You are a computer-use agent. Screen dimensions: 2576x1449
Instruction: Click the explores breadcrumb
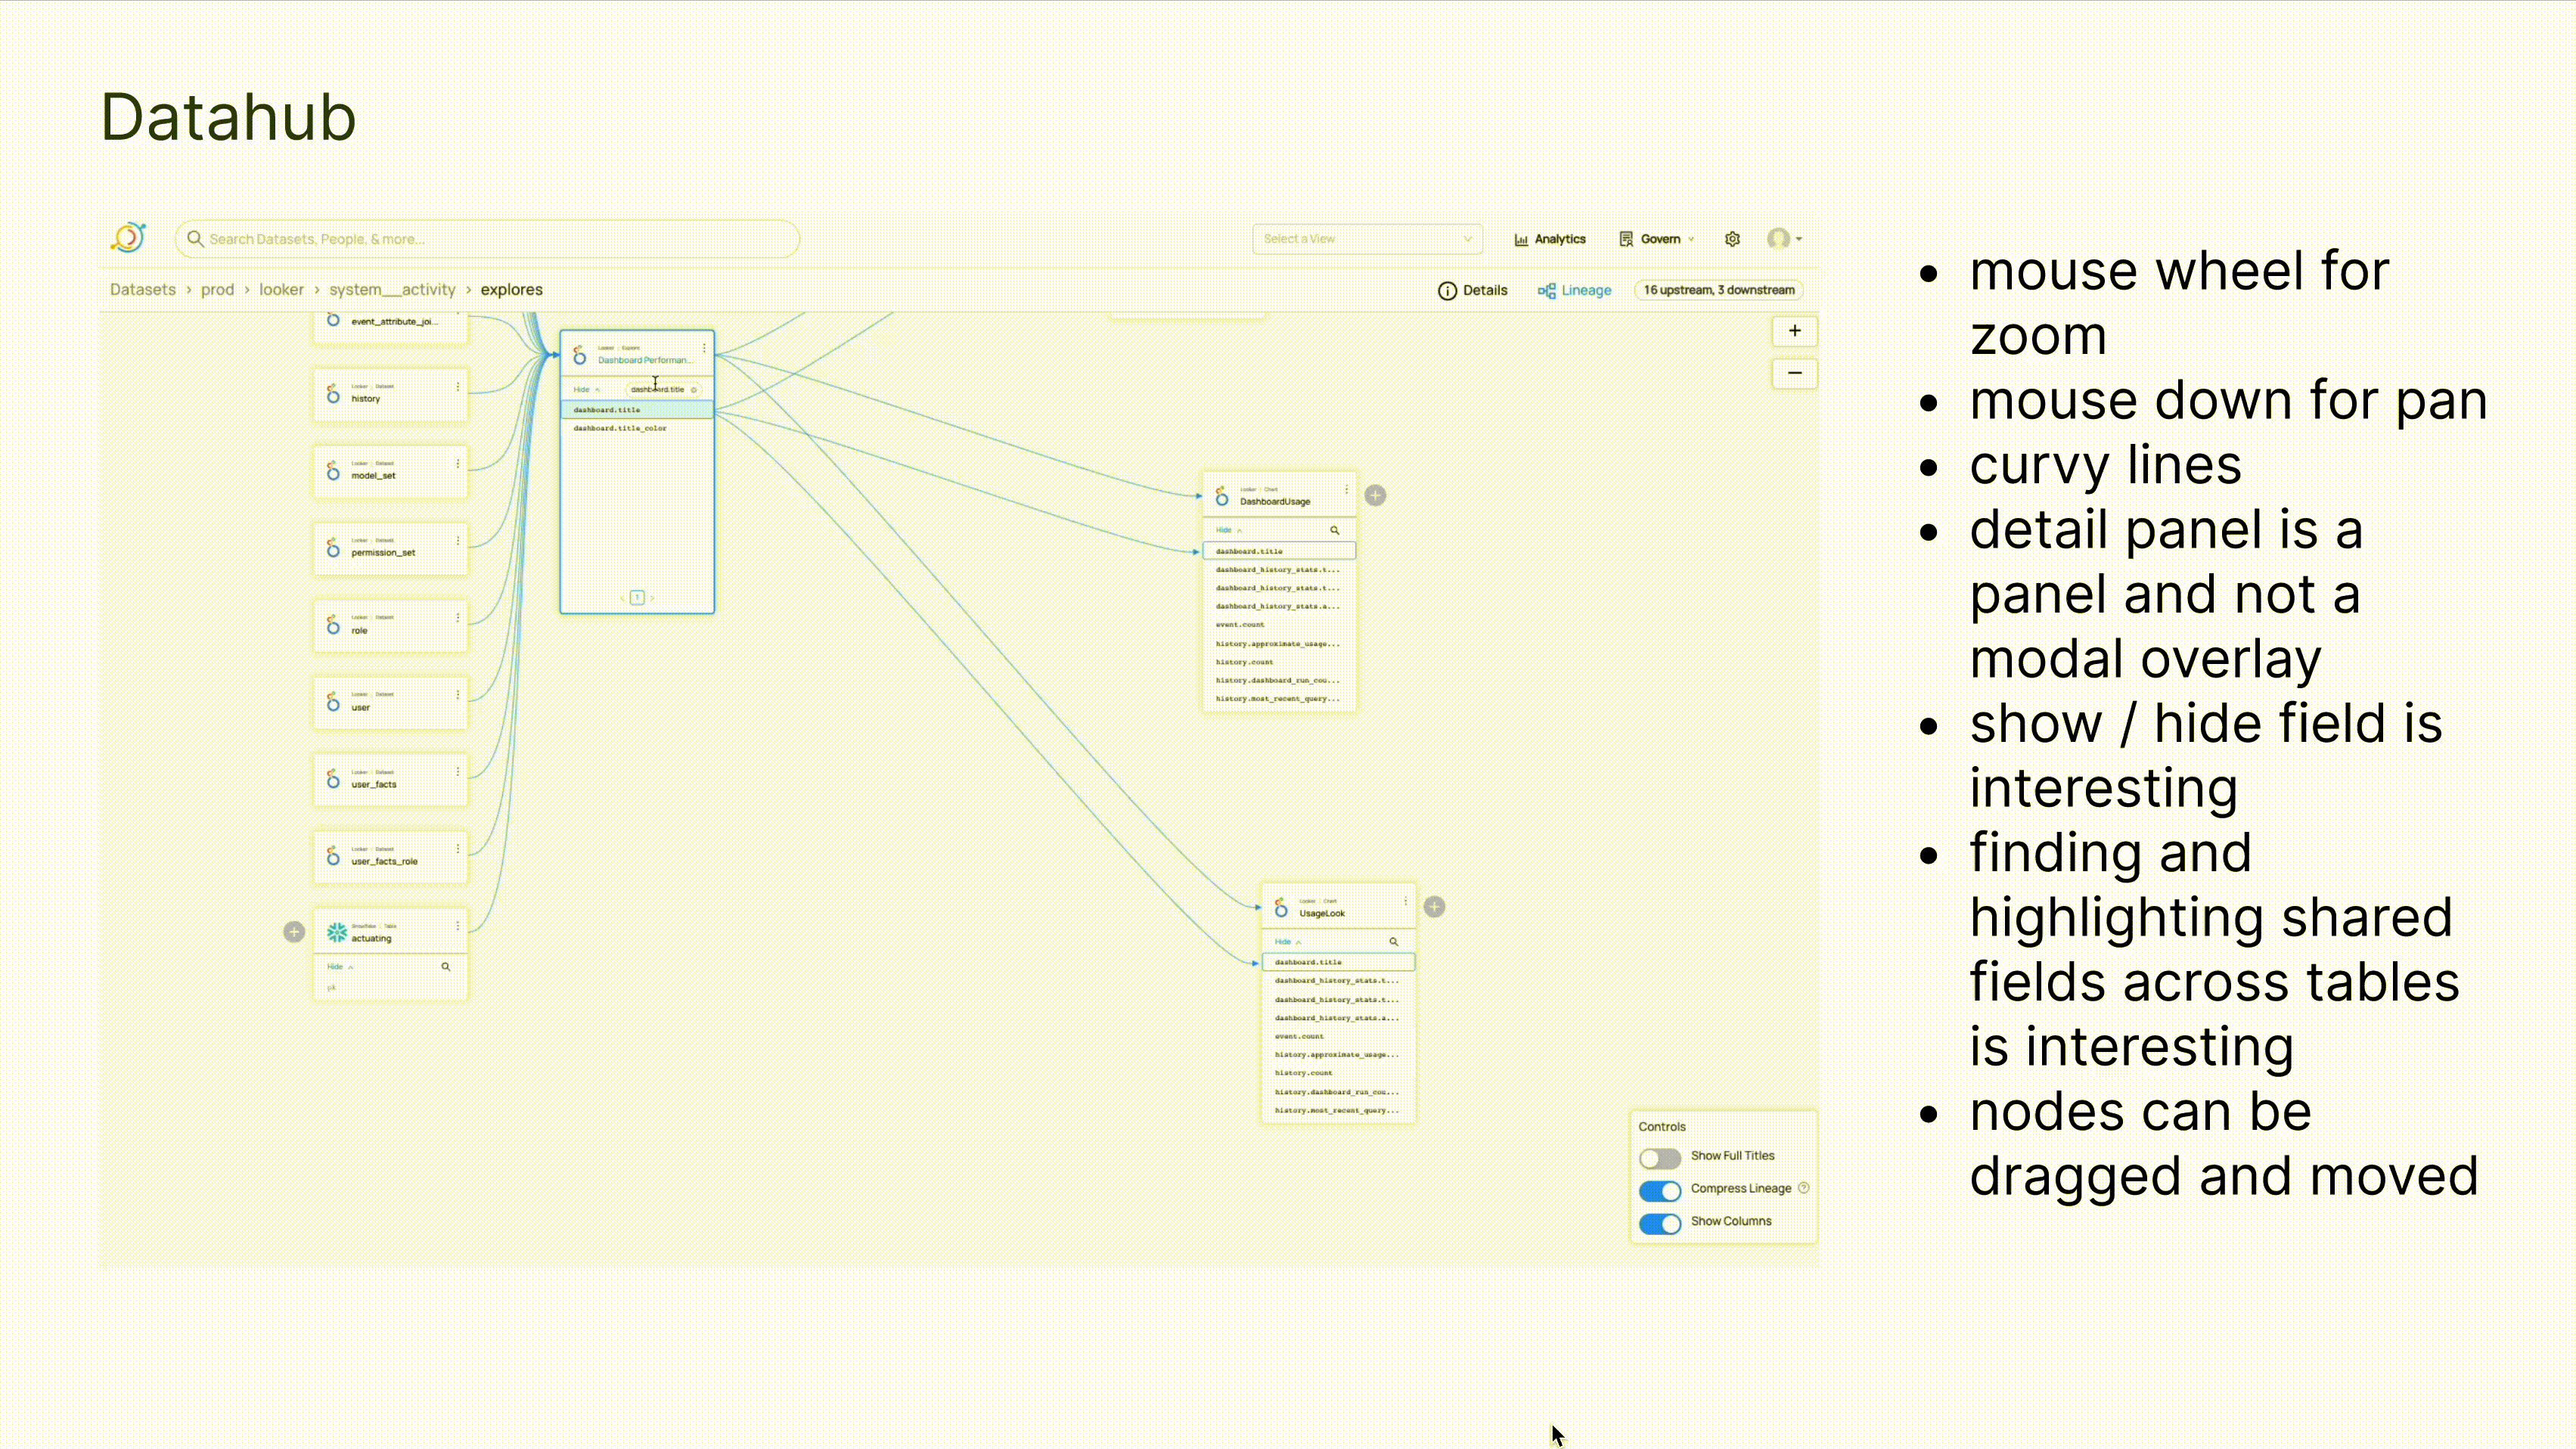(511, 289)
